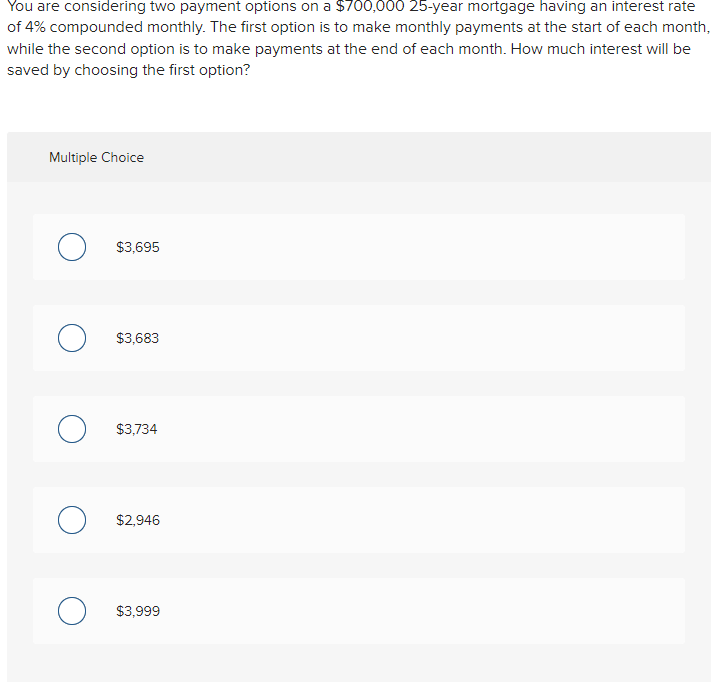This screenshot has width=711, height=682.
Task: Choose the $3,683 radio button
Action: [x=72, y=338]
